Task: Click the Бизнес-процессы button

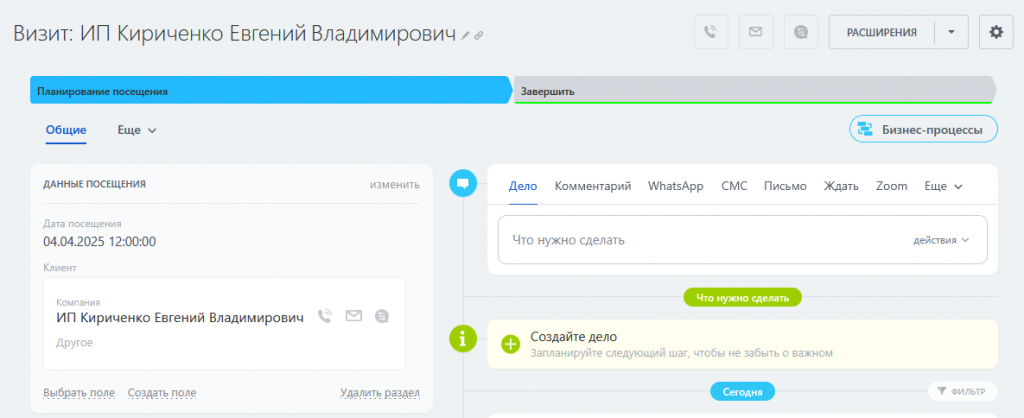Action: [923, 129]
